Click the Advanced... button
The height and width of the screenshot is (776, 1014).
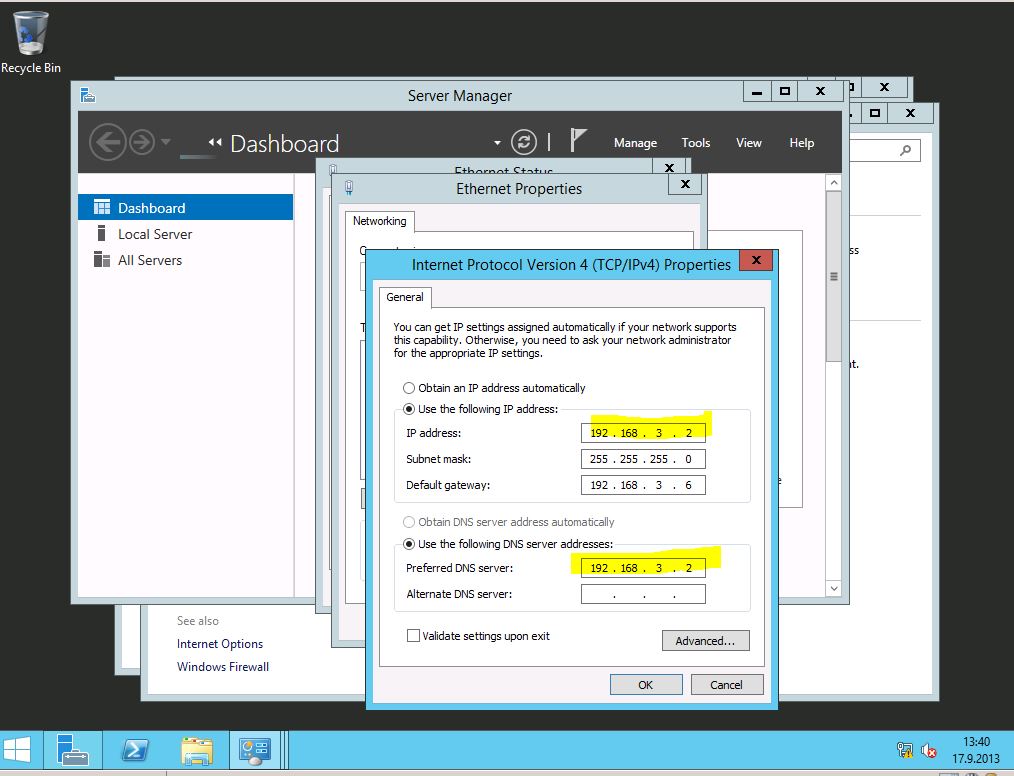click(x=706, y=641)
